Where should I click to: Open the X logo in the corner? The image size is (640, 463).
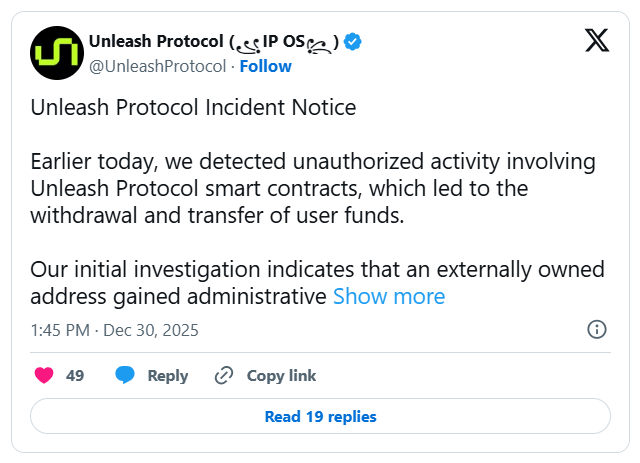[x=596, y=41]
